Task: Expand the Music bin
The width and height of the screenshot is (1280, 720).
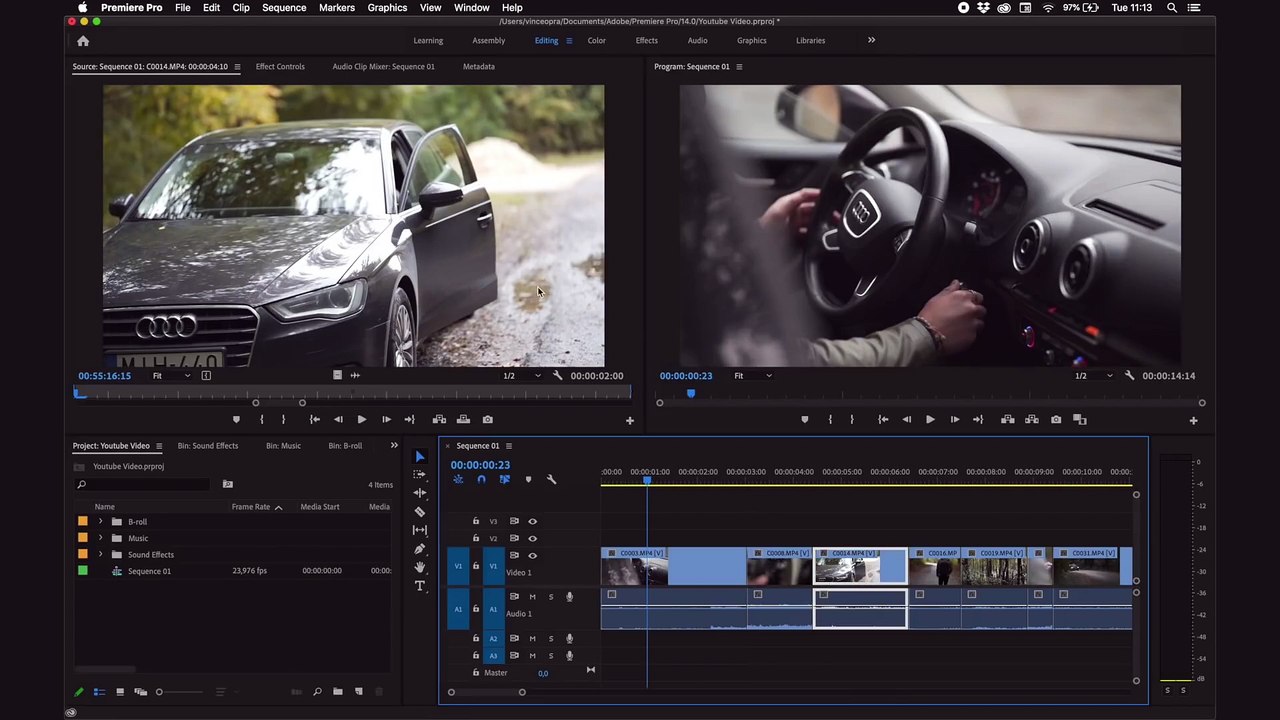Action: point(100,538)
